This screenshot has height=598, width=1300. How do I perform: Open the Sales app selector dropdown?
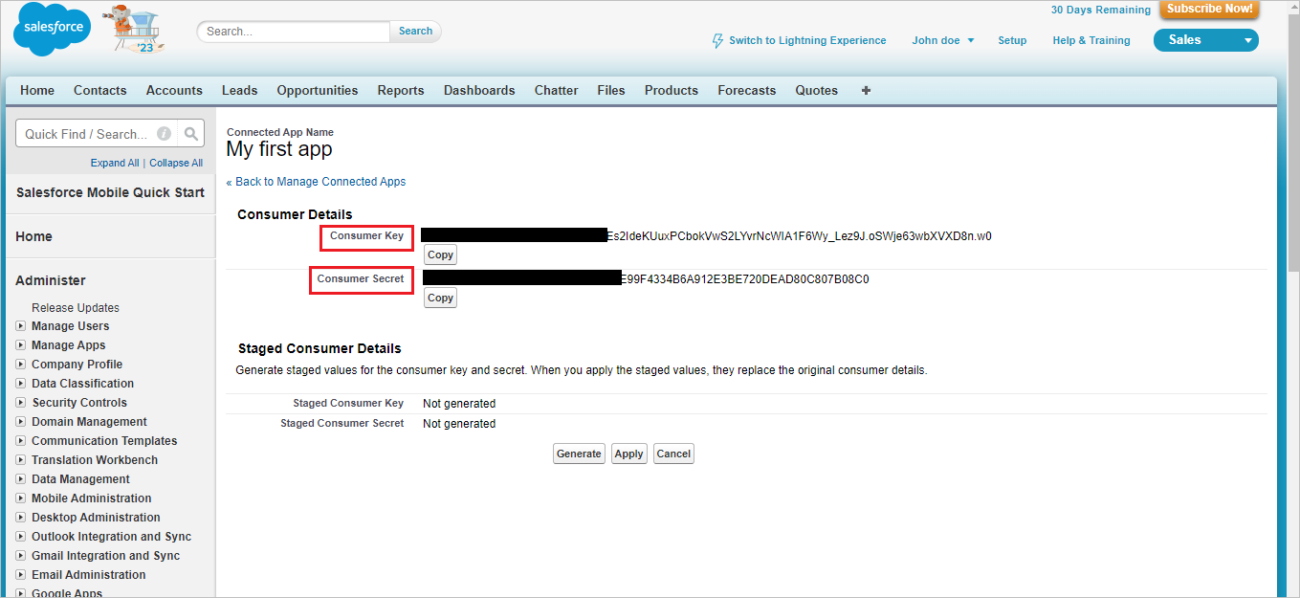pyautogui.click(x=1249, y=40)
